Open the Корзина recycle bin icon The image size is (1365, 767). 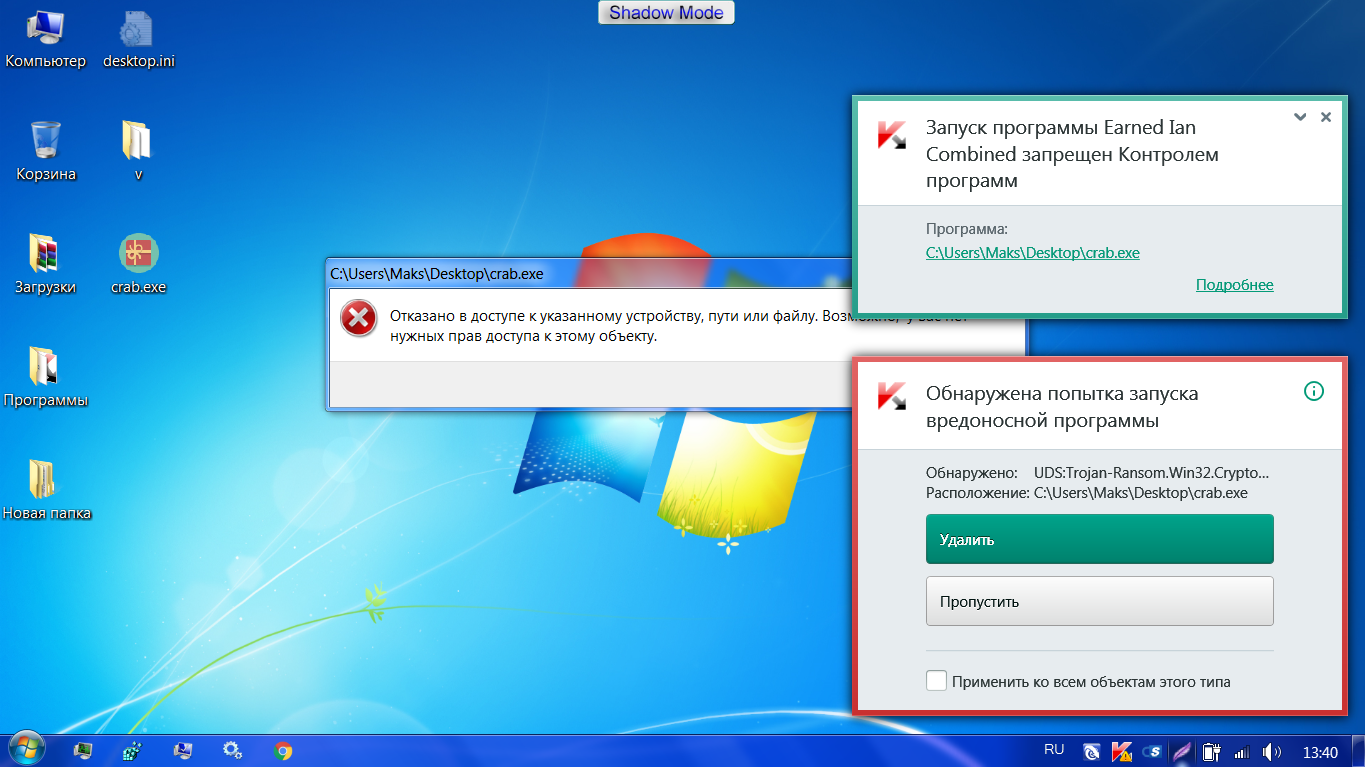click(45, 151)
